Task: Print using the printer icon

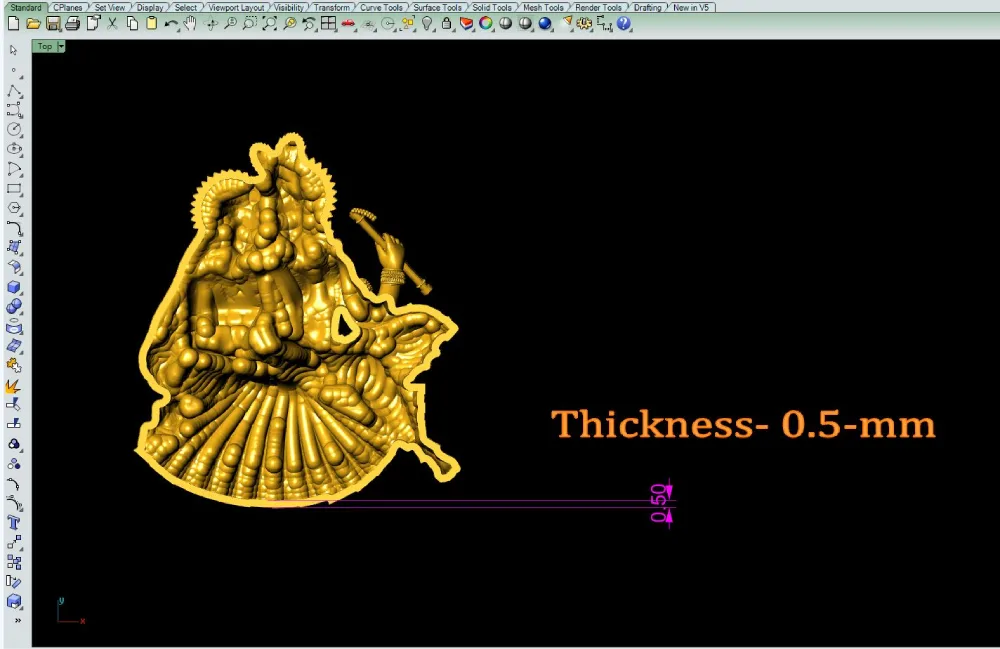Action: [73, 24]
